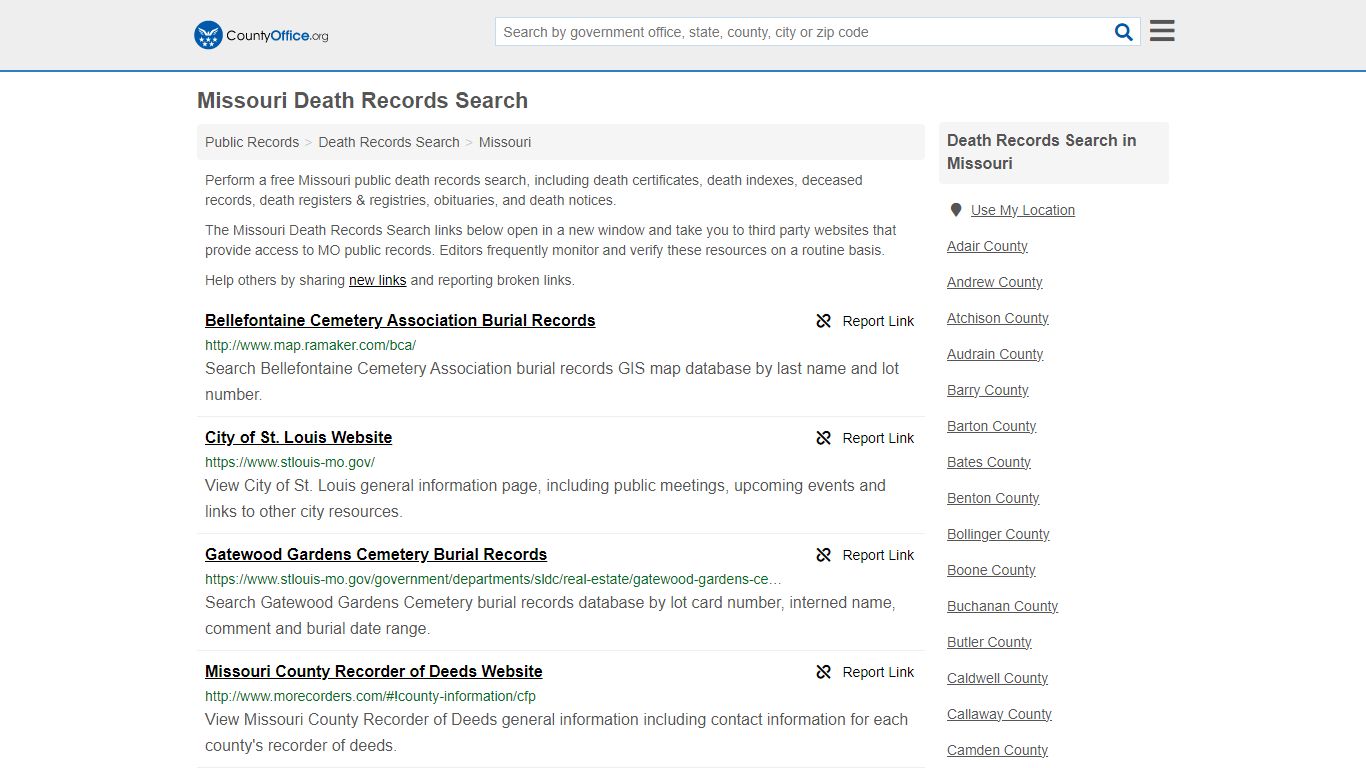1366x768 pixels.
Task: Select Barton County
Action: [992, 426]
